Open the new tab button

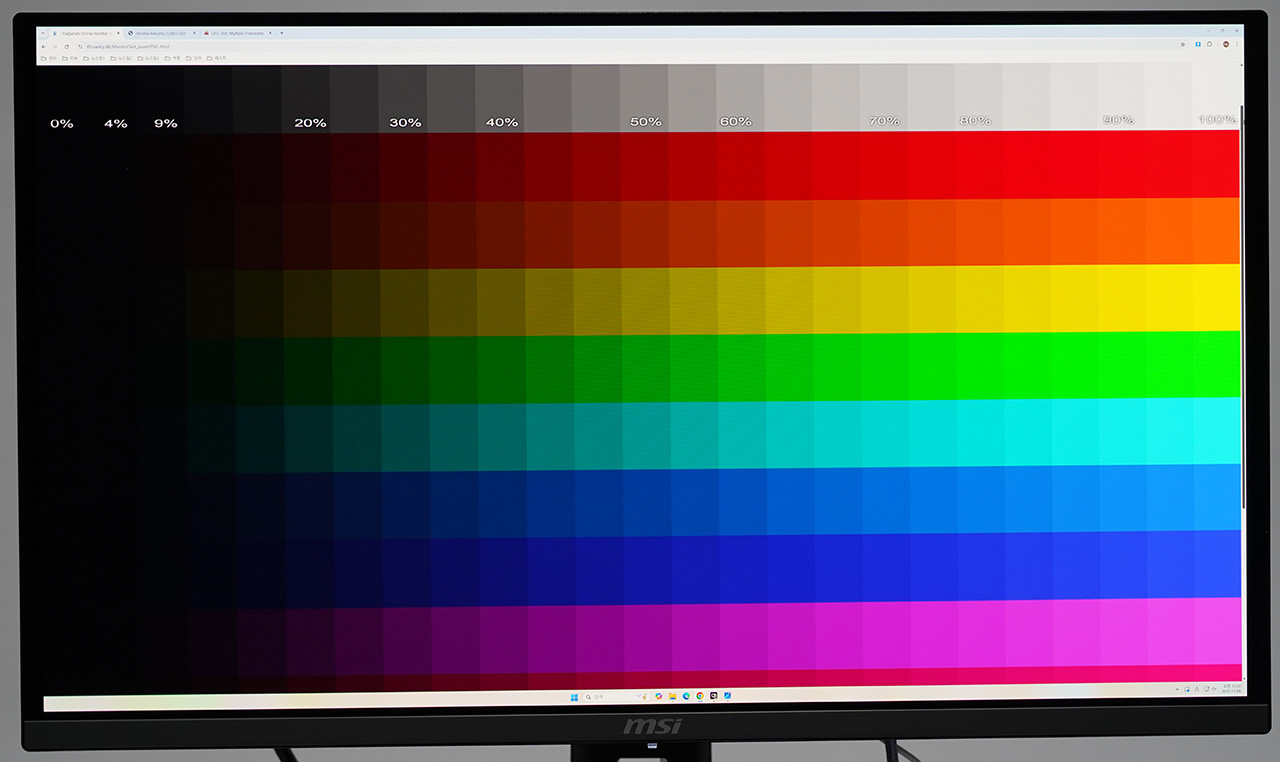tap(282, 33)
